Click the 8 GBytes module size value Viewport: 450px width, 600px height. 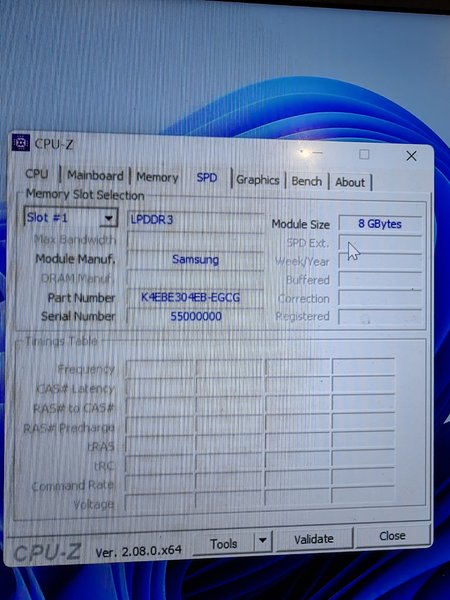pyautogui.click(x=380, y=224)
